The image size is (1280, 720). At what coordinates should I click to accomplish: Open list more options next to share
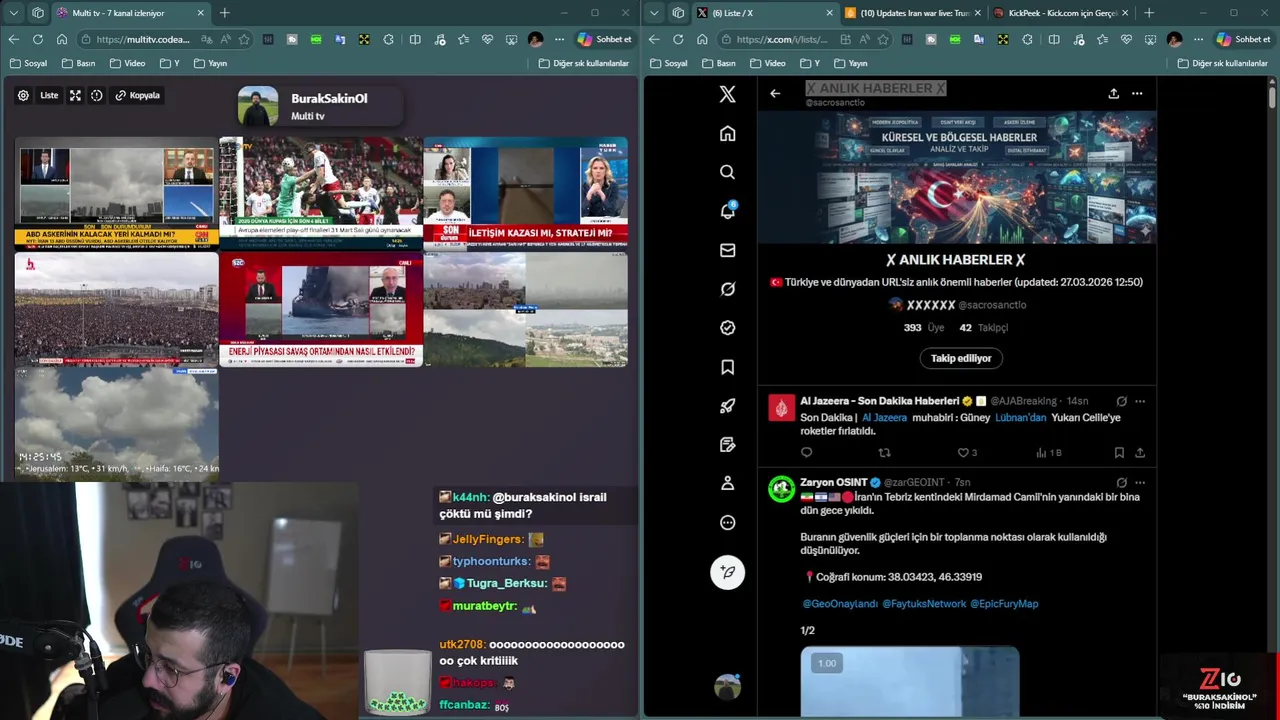coord(1137,93)
